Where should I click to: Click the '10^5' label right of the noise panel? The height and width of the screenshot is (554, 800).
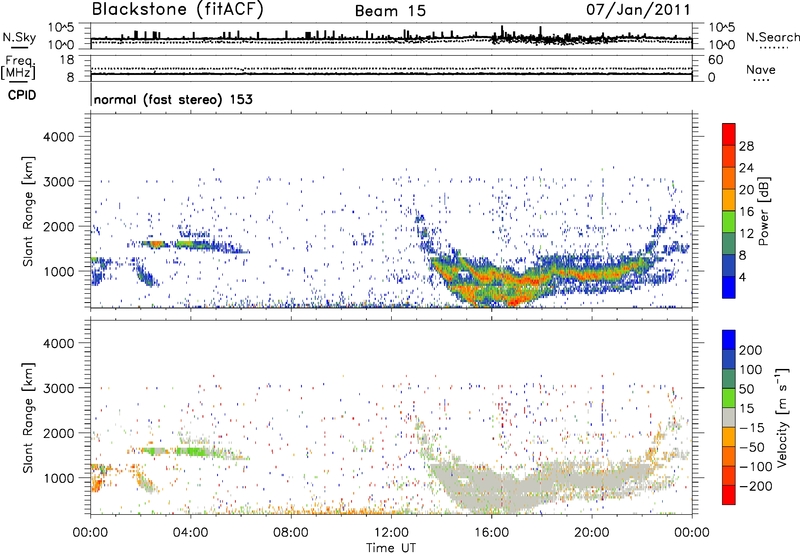(x=722, y=27)
